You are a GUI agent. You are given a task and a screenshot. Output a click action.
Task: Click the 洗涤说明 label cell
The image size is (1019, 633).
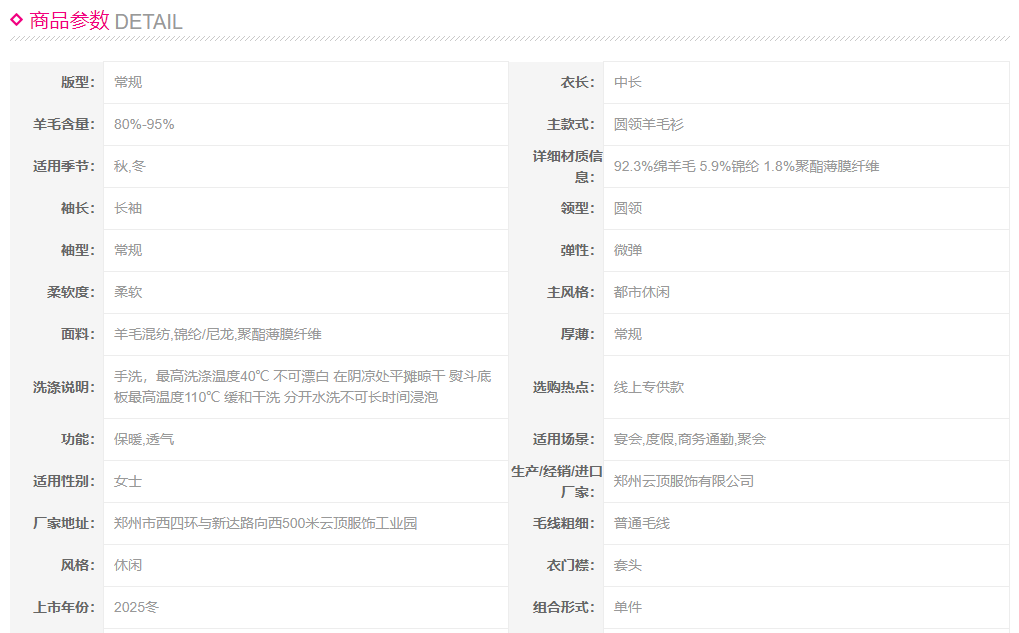pos(63,387)
